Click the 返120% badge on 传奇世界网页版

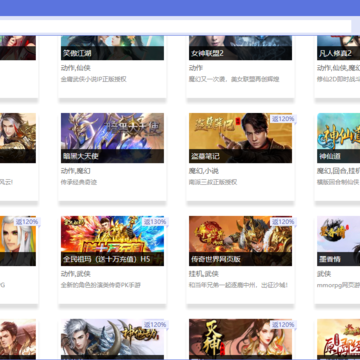(283, 222)
